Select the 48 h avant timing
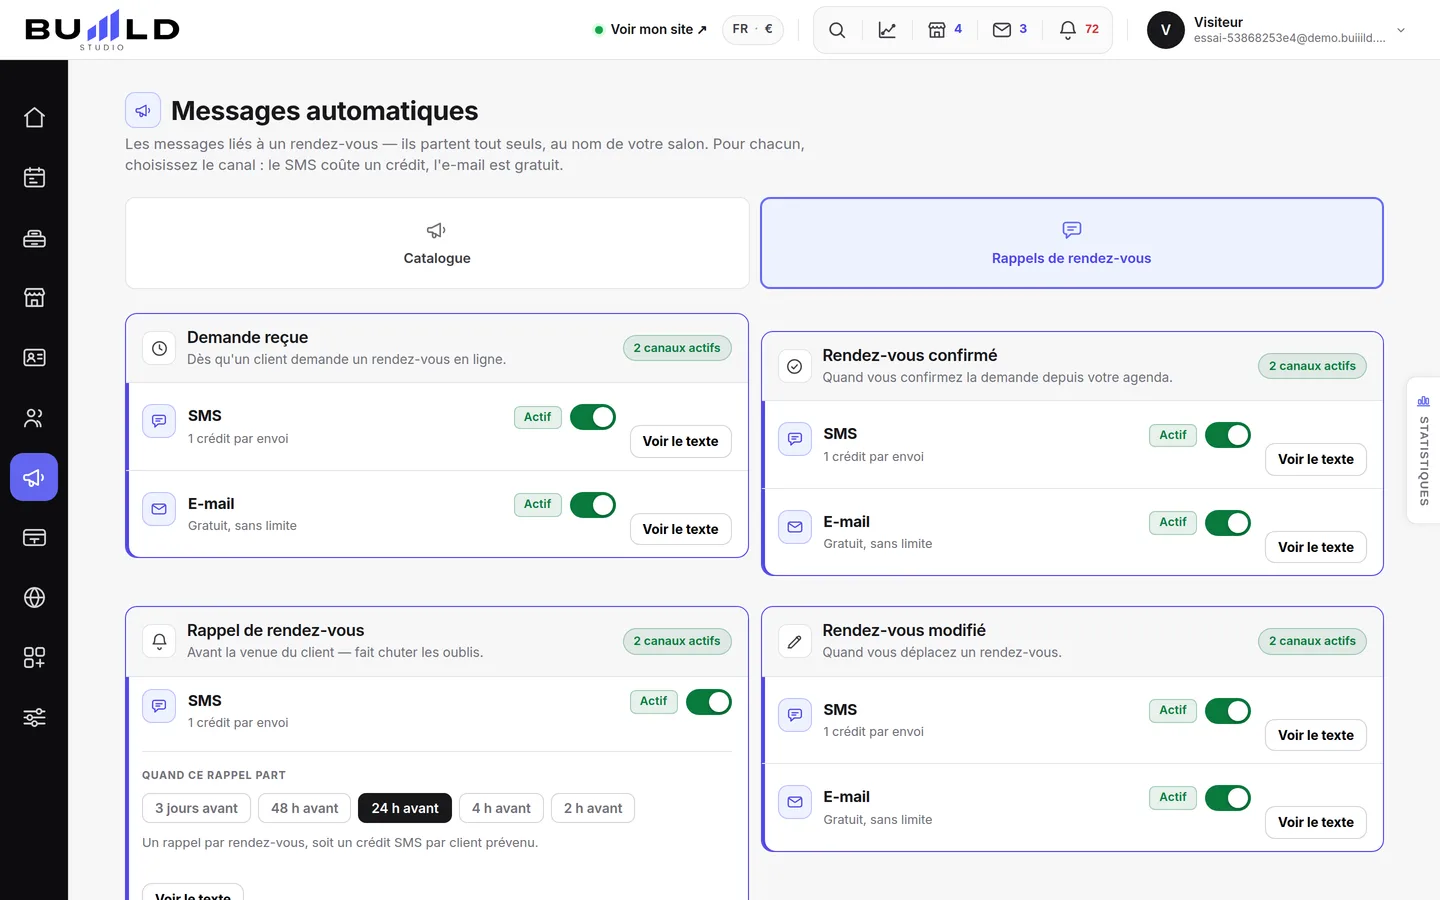This screenshot has width=1440, height=900. coord(305,808)
